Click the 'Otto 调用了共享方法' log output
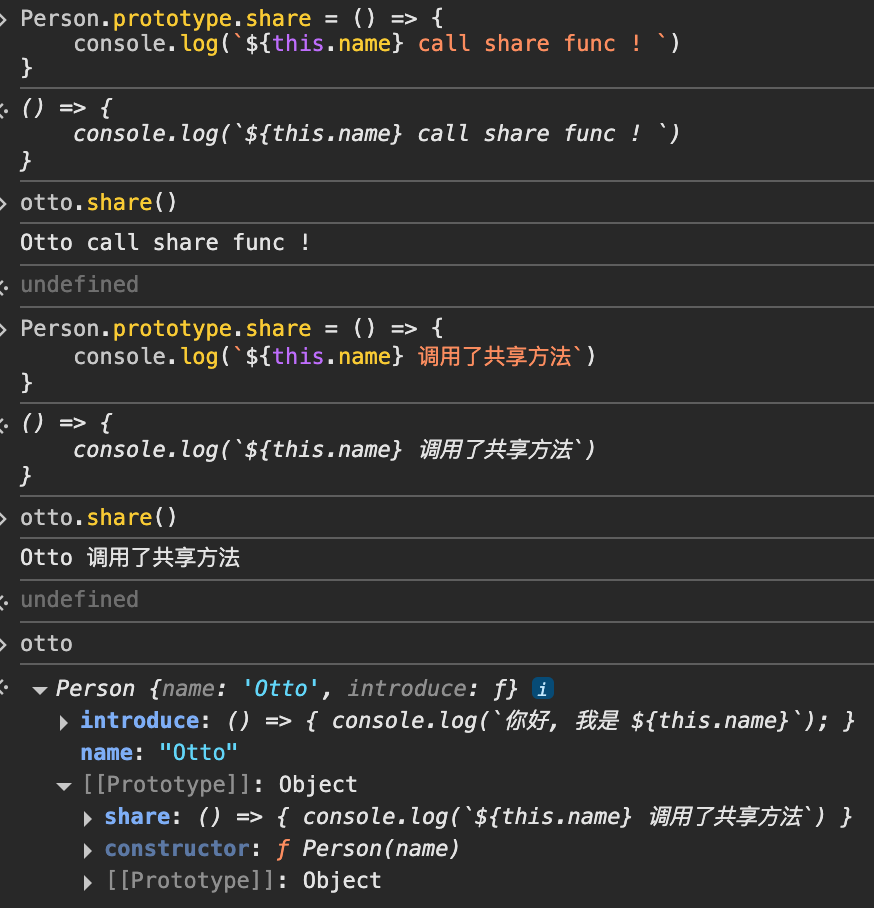The width and height of the screenshot is (874, 908). click(x=130, y=558)
